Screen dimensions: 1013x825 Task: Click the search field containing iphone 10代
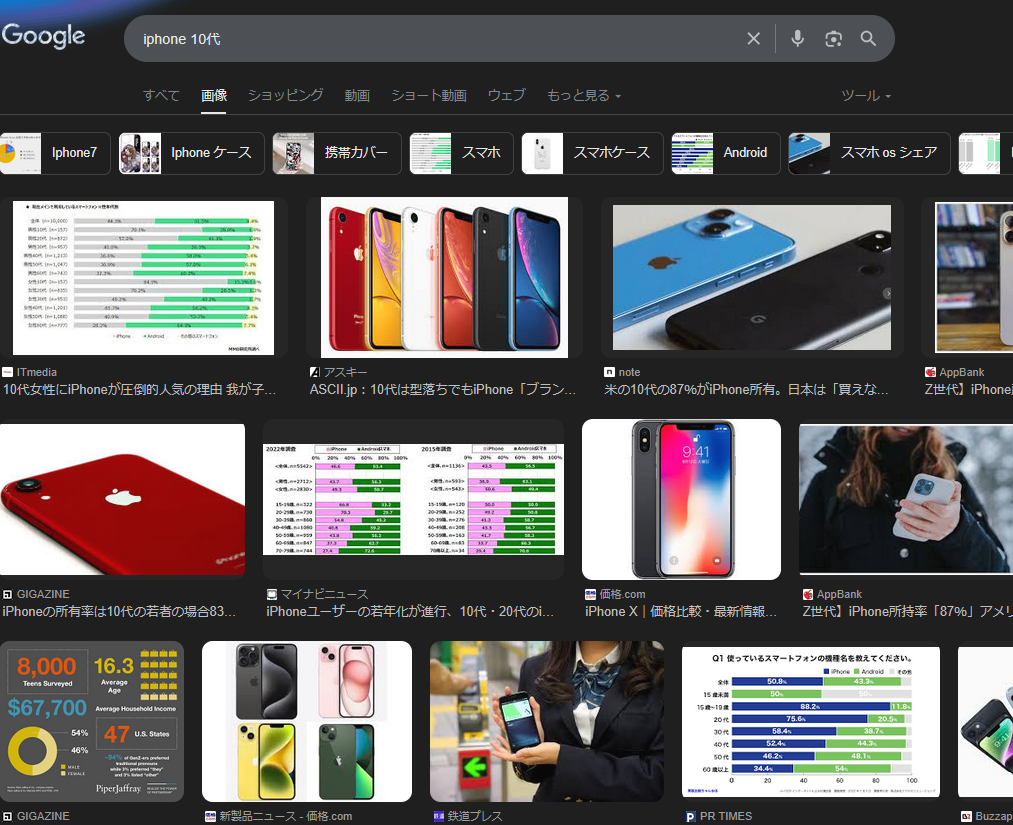coord(430,39)
